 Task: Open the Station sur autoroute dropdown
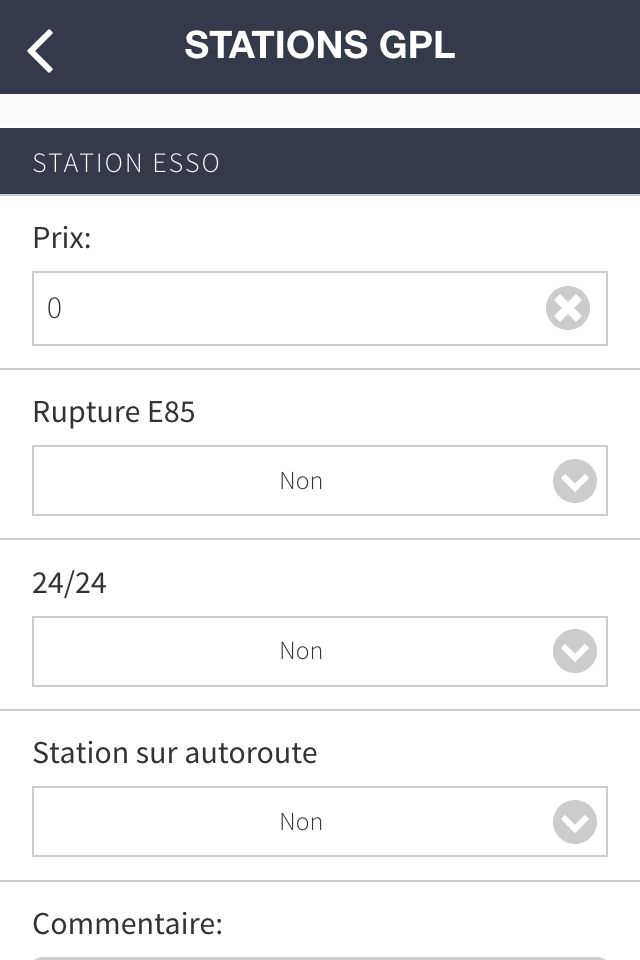click(320, 822)
